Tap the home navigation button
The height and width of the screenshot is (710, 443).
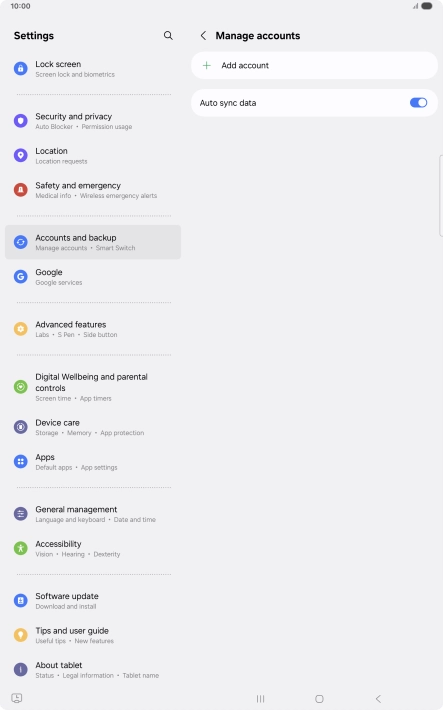click(319, 699)
